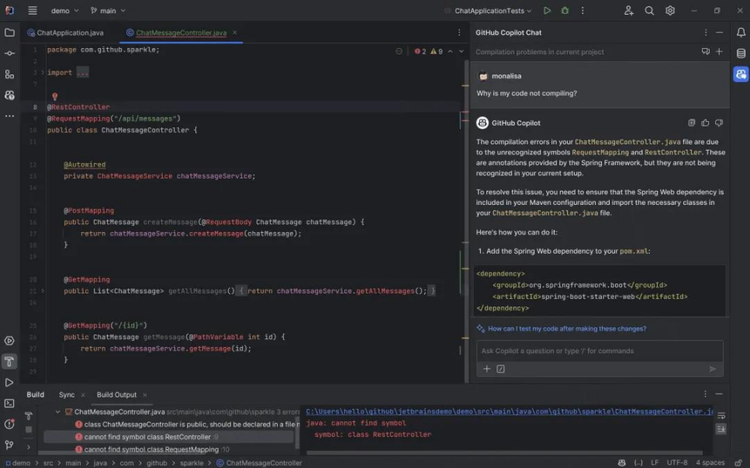Go to next highlighted error arrow
The image size is (750, 468).
coord(461,51)
